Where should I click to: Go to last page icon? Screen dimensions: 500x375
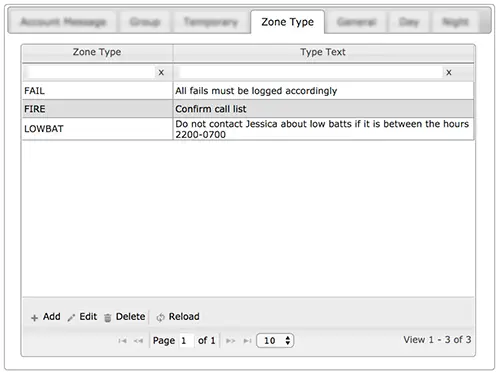247,341
